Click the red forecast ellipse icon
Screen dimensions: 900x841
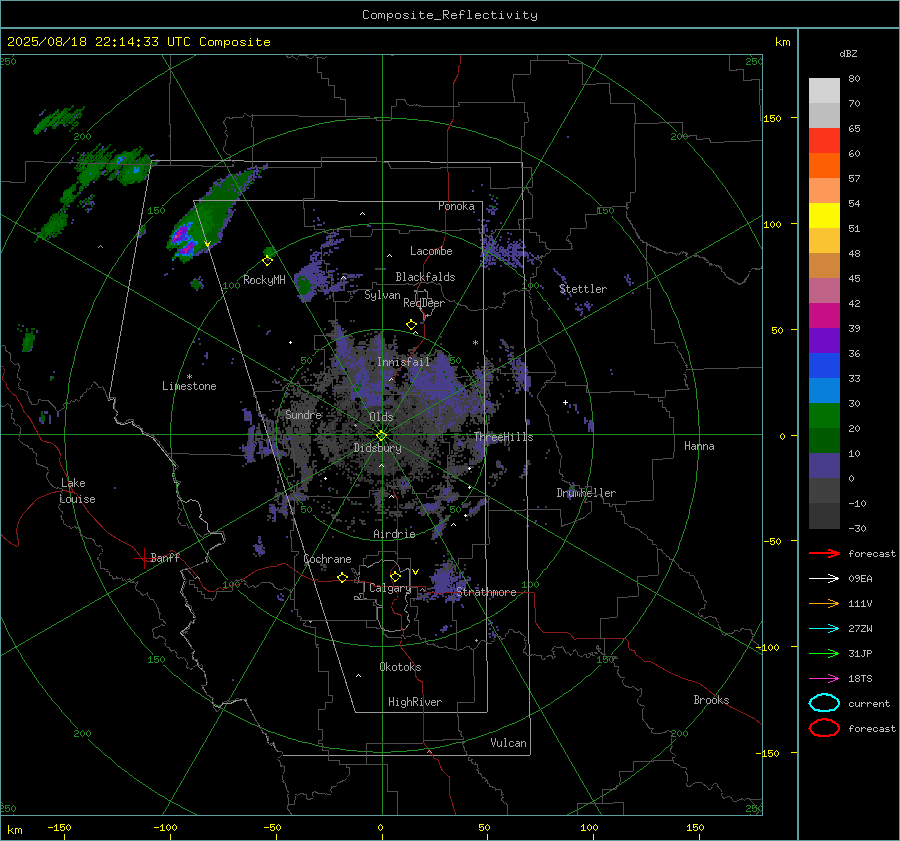pyautogui.click(x=824, y=728)
